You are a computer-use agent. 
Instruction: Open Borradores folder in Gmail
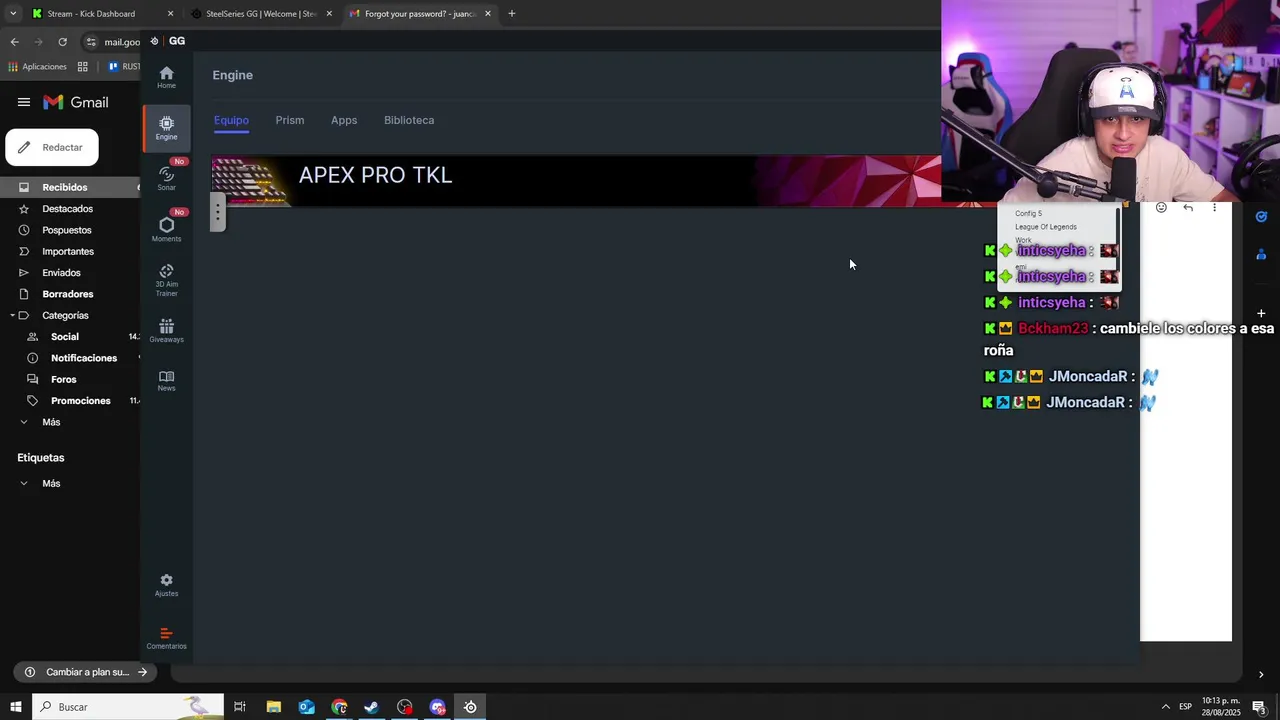(x=70, y=294)
